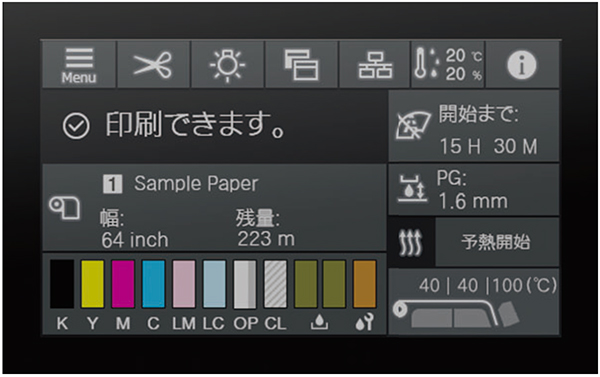Open the Menu hamburger button
Viewport: 600px width, 377px height.
click(x=79, y=65)
